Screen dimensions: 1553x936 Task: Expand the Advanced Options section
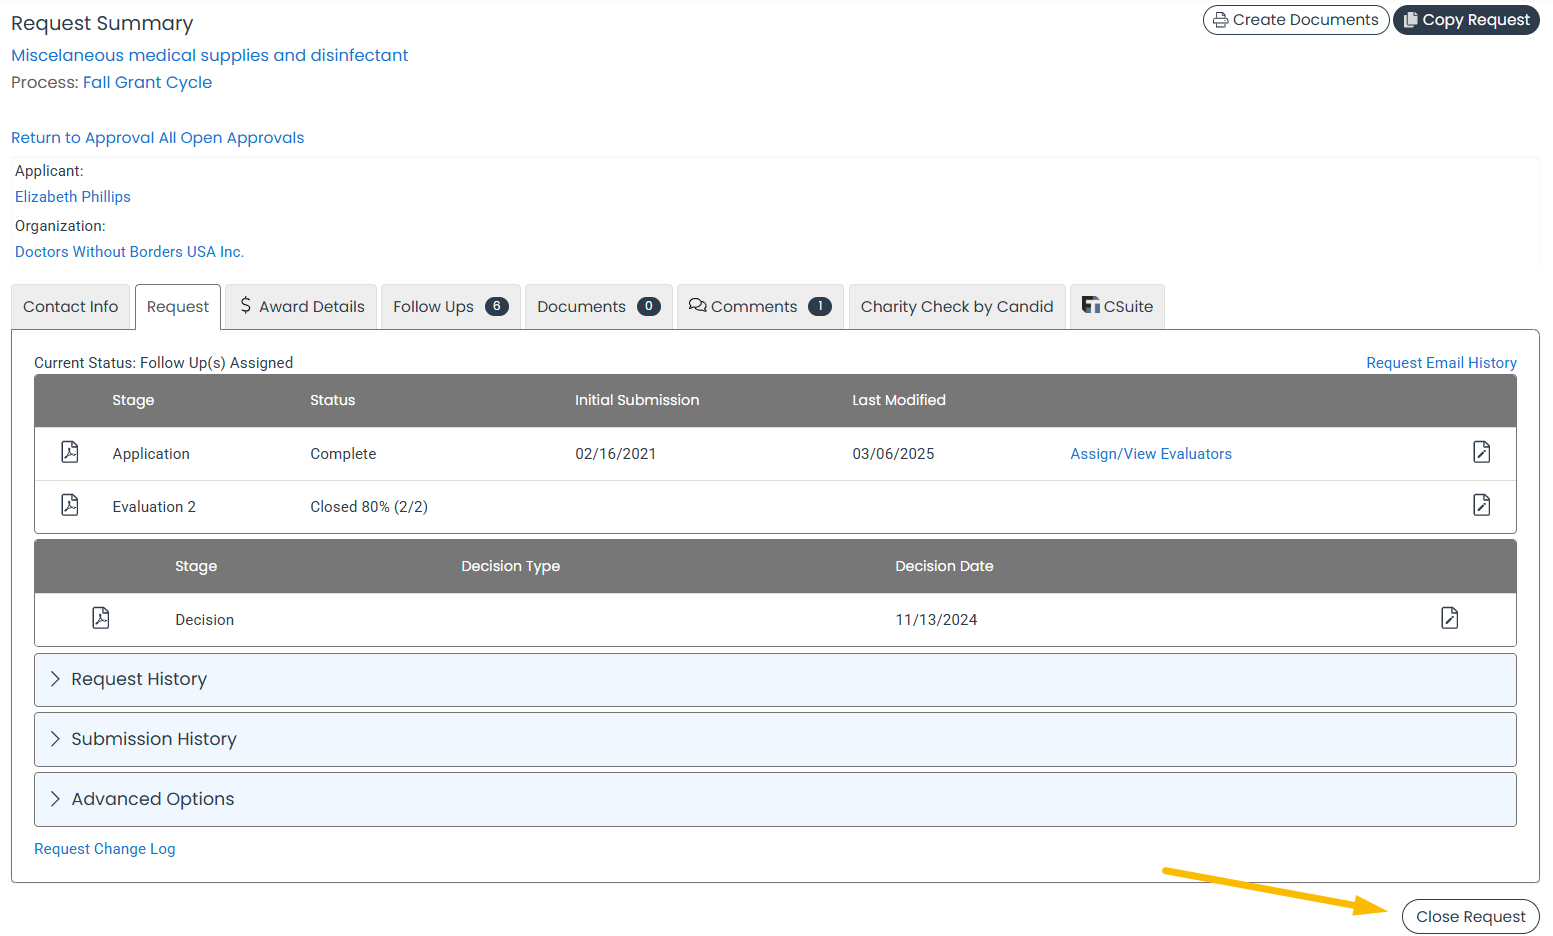(775, 800)
